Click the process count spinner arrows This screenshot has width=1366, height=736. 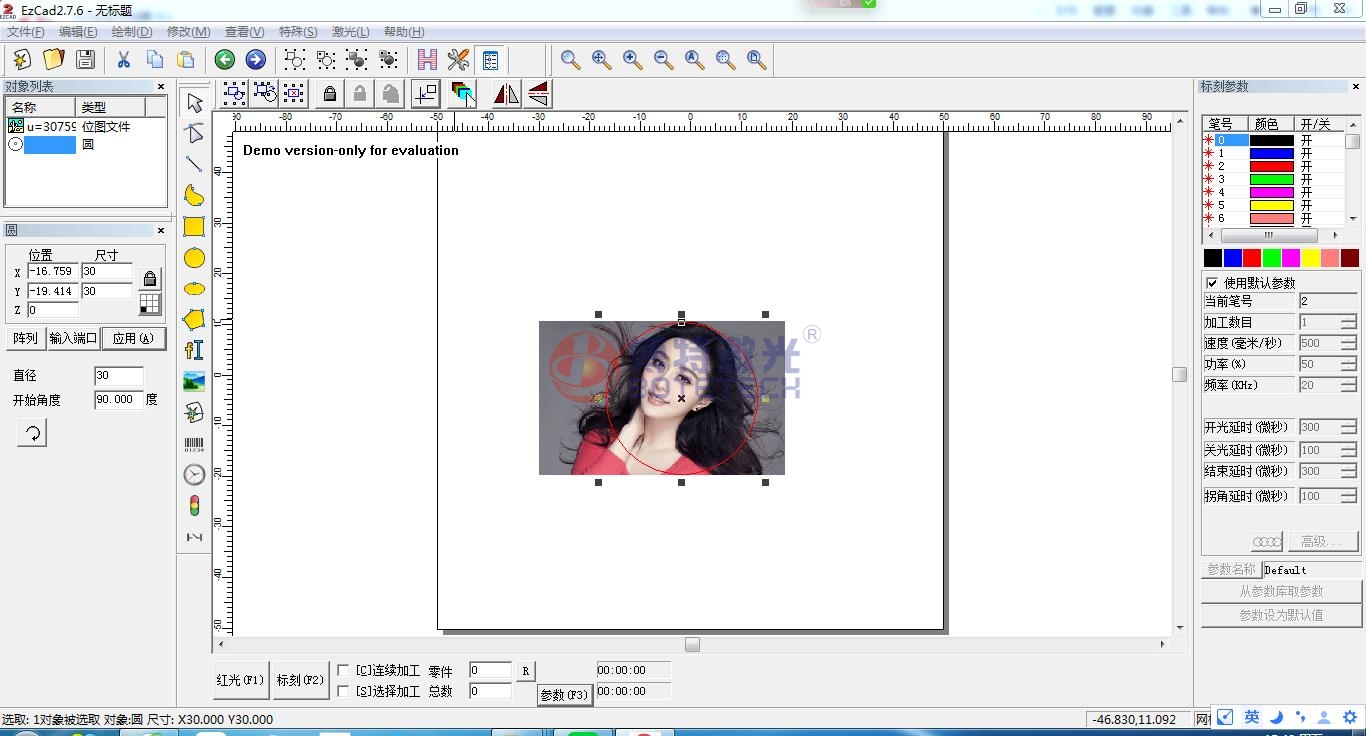click(1348, 322)
